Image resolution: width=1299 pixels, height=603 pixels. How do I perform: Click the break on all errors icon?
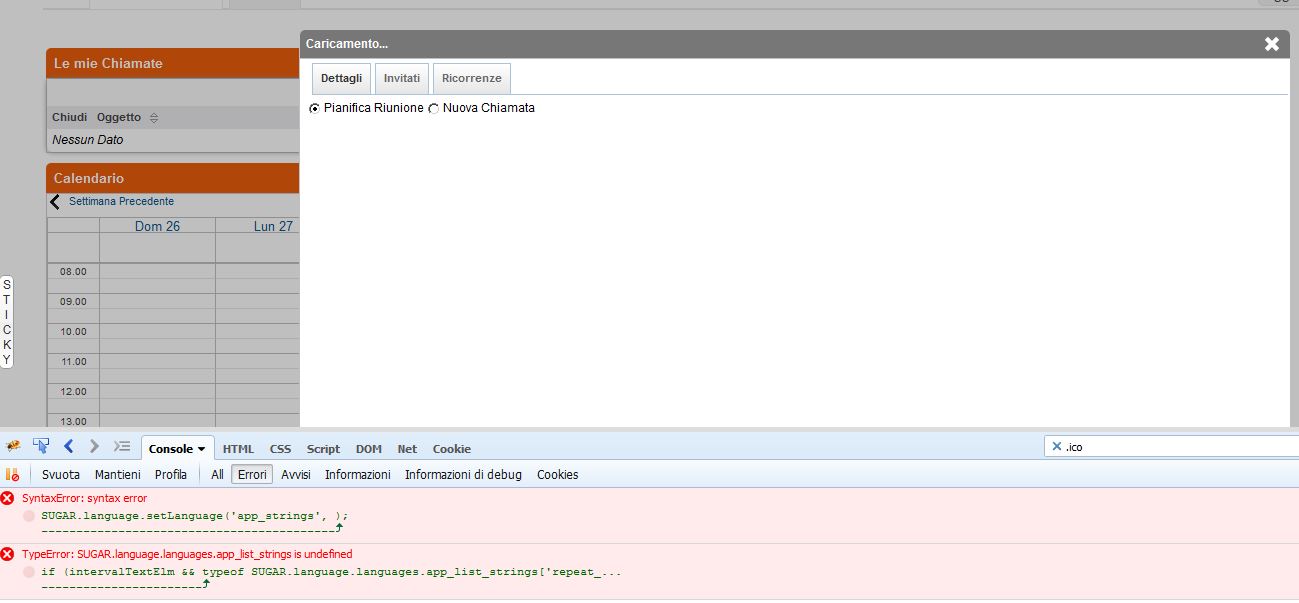12,474
